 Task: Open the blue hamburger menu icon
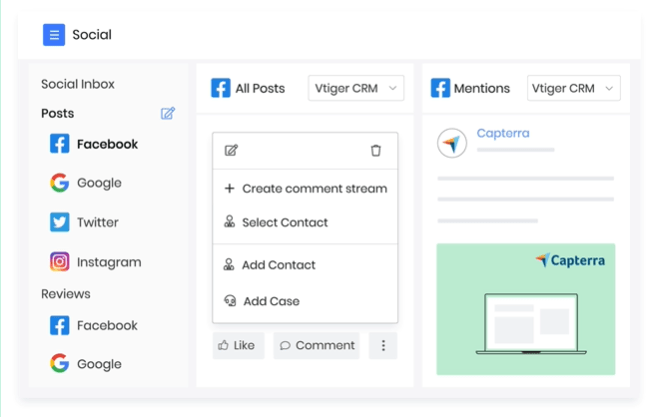54,35
